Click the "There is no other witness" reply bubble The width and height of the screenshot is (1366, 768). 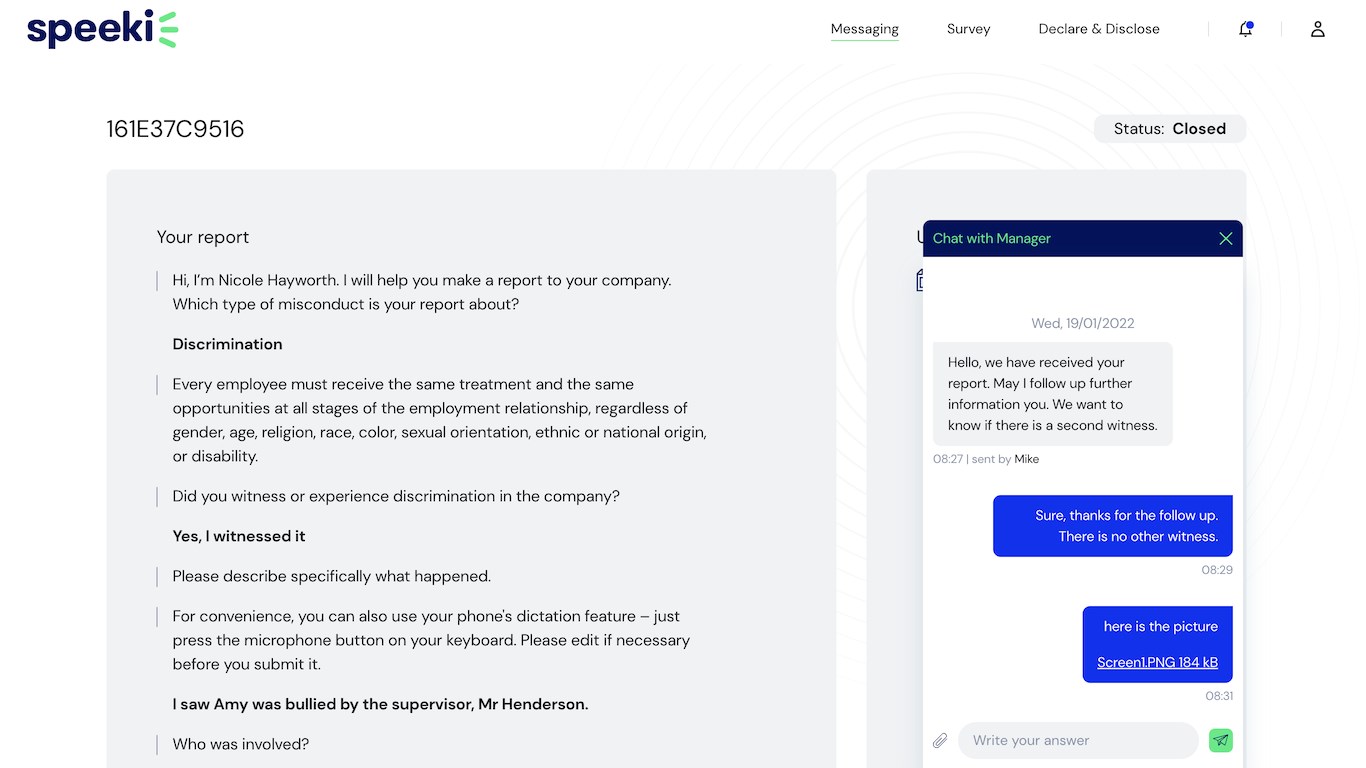[1112, 526]
